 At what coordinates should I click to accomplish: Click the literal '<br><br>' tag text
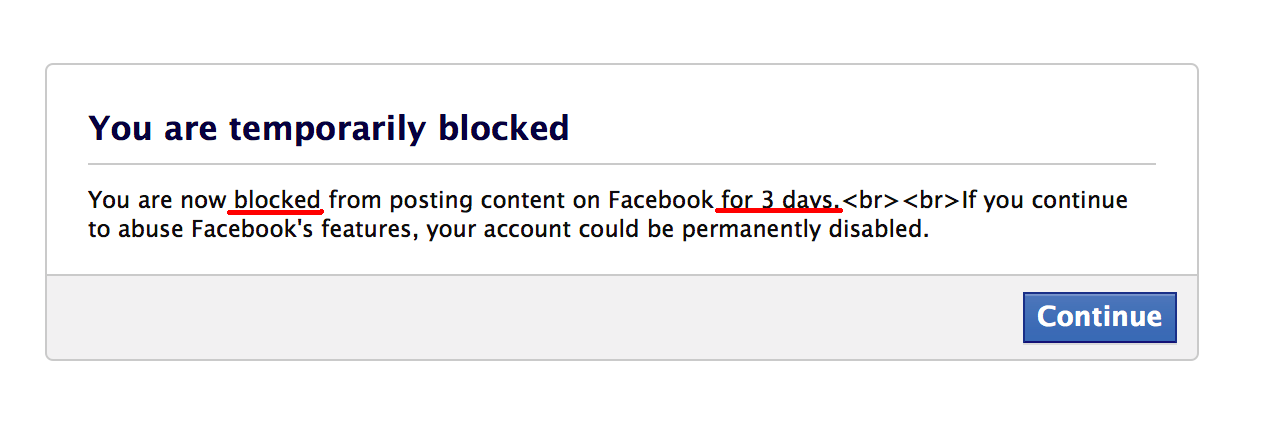click(901, 200)
